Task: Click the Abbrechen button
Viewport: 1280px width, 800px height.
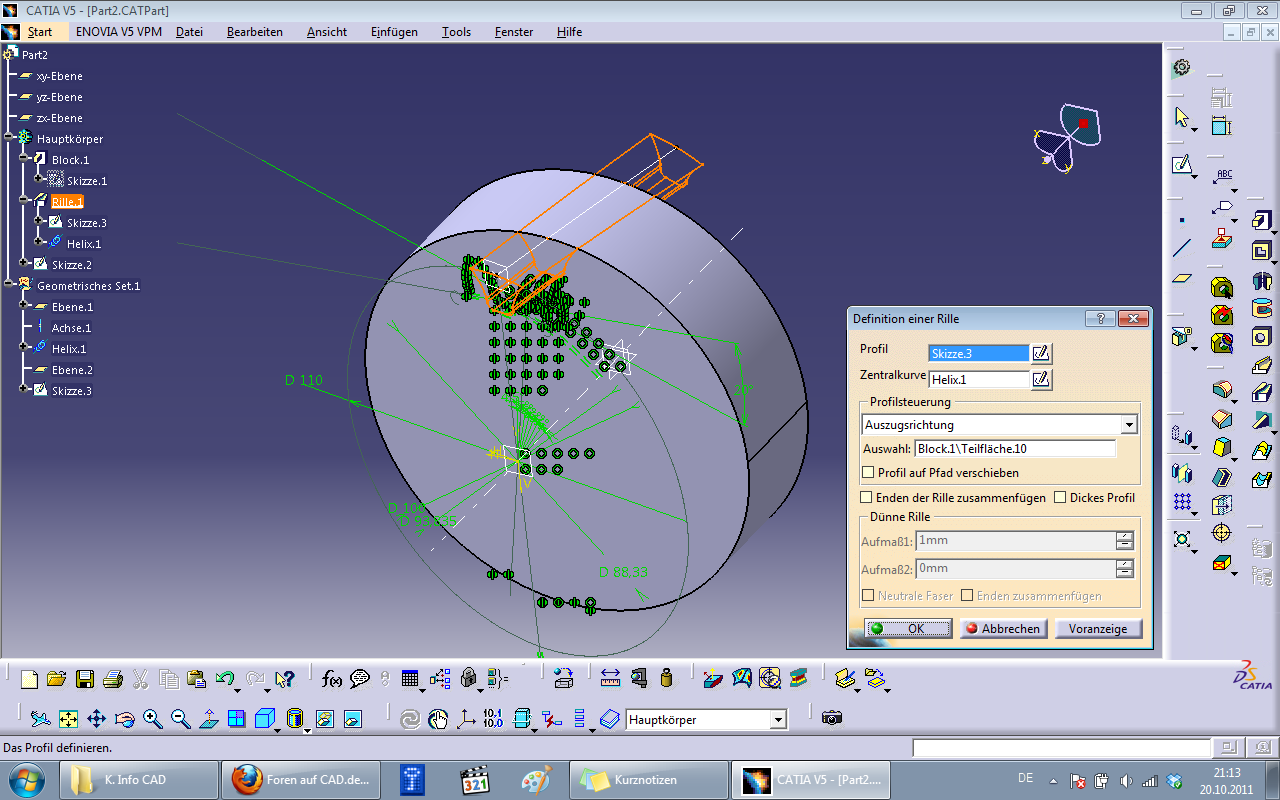Action: coord(1003,629)
